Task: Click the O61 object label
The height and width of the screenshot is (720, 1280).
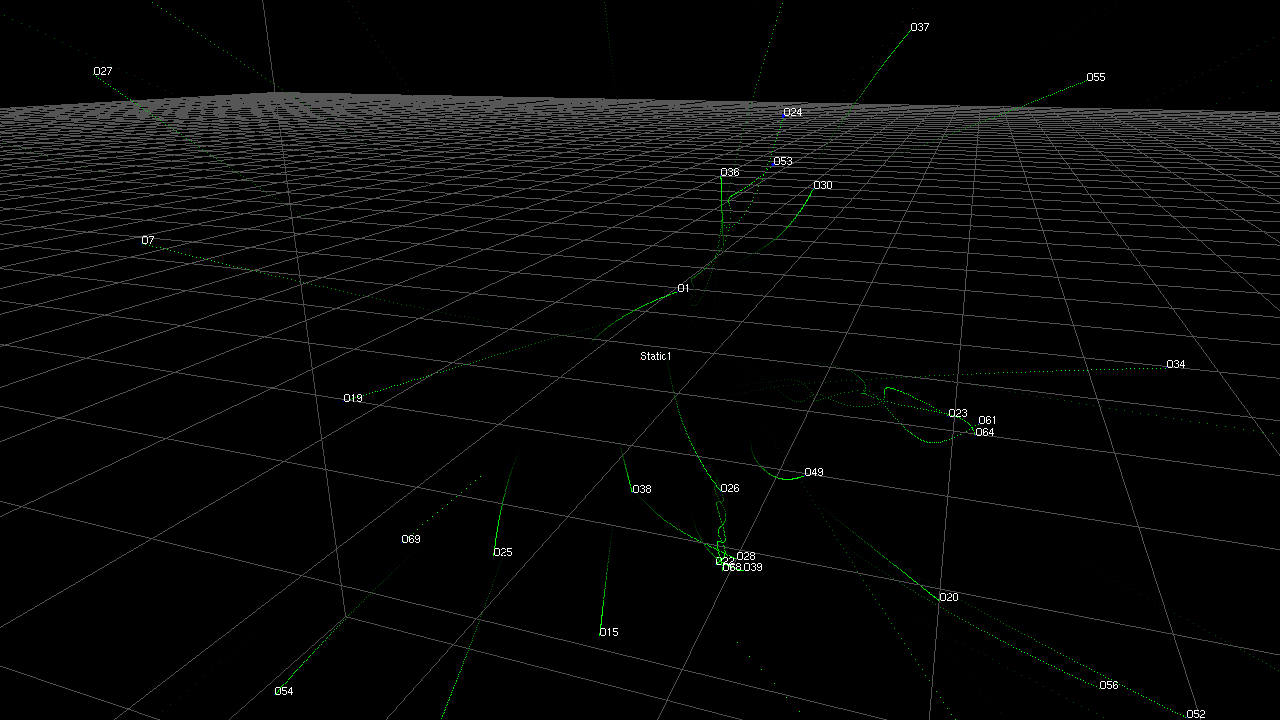Action: pos(987,421)
